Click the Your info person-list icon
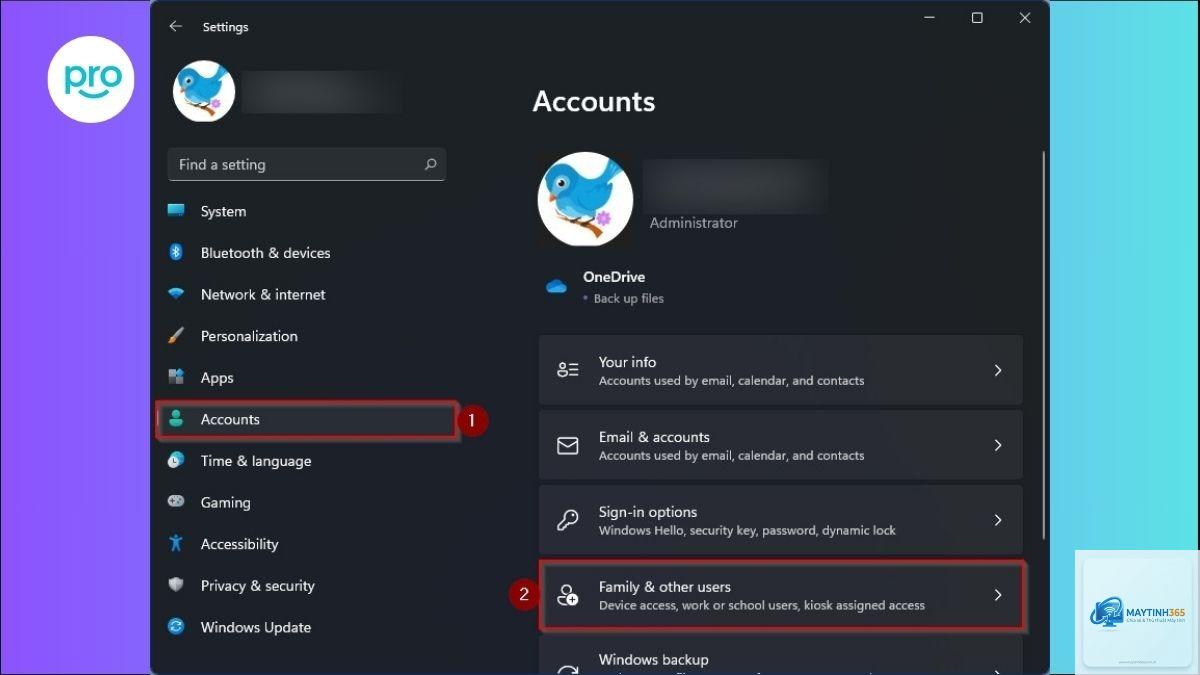 tap(568, 370)
